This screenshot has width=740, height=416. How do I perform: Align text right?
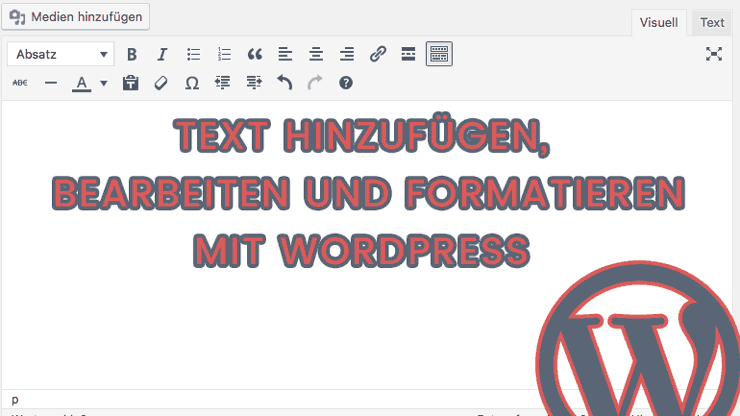point(347,54)
